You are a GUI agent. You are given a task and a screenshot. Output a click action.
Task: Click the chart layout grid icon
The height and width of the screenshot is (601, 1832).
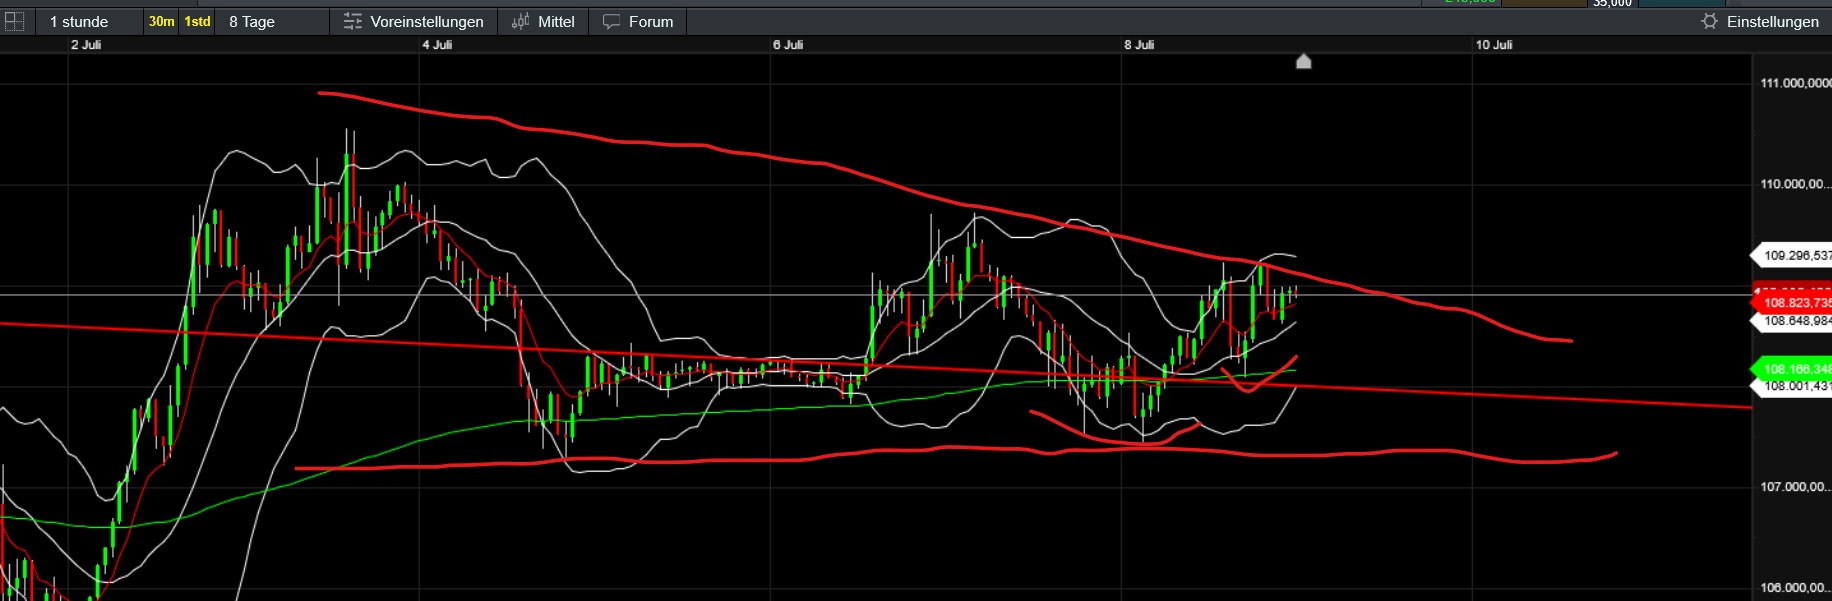[14, 21]
